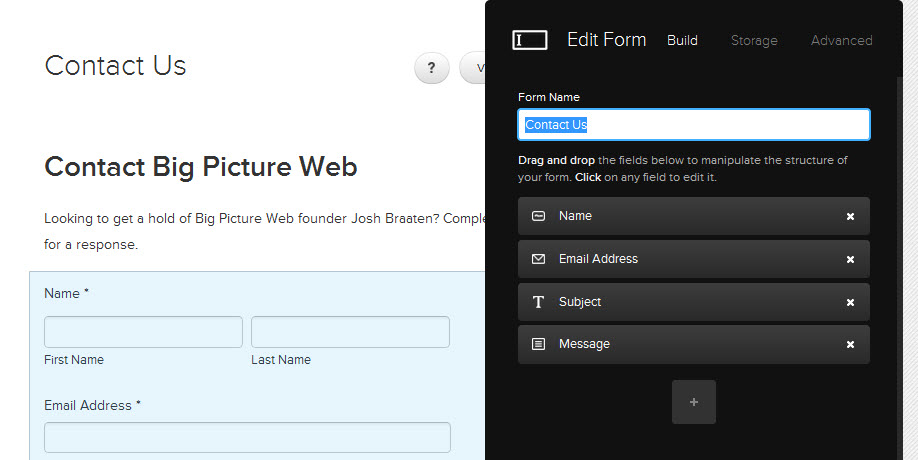Switch to the Build tab

click(682, 40)
